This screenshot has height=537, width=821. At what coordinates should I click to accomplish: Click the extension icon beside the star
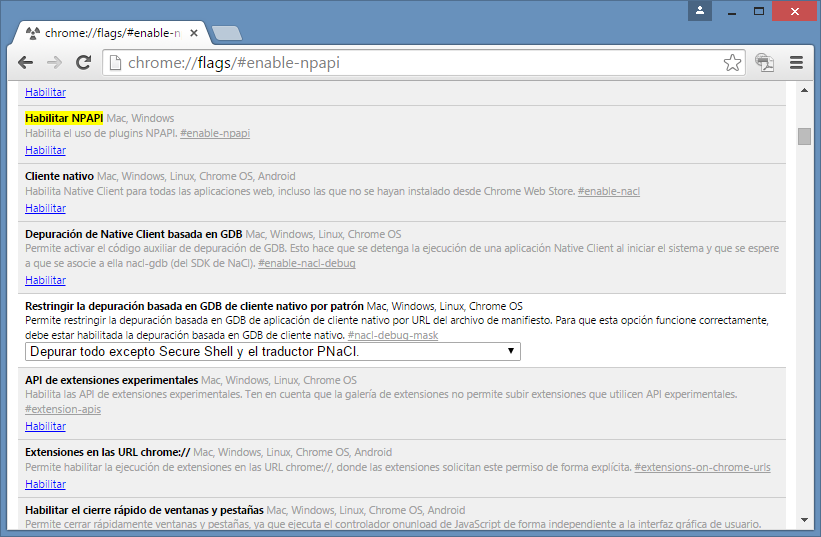pyautogui.click(x=765, y=63)
